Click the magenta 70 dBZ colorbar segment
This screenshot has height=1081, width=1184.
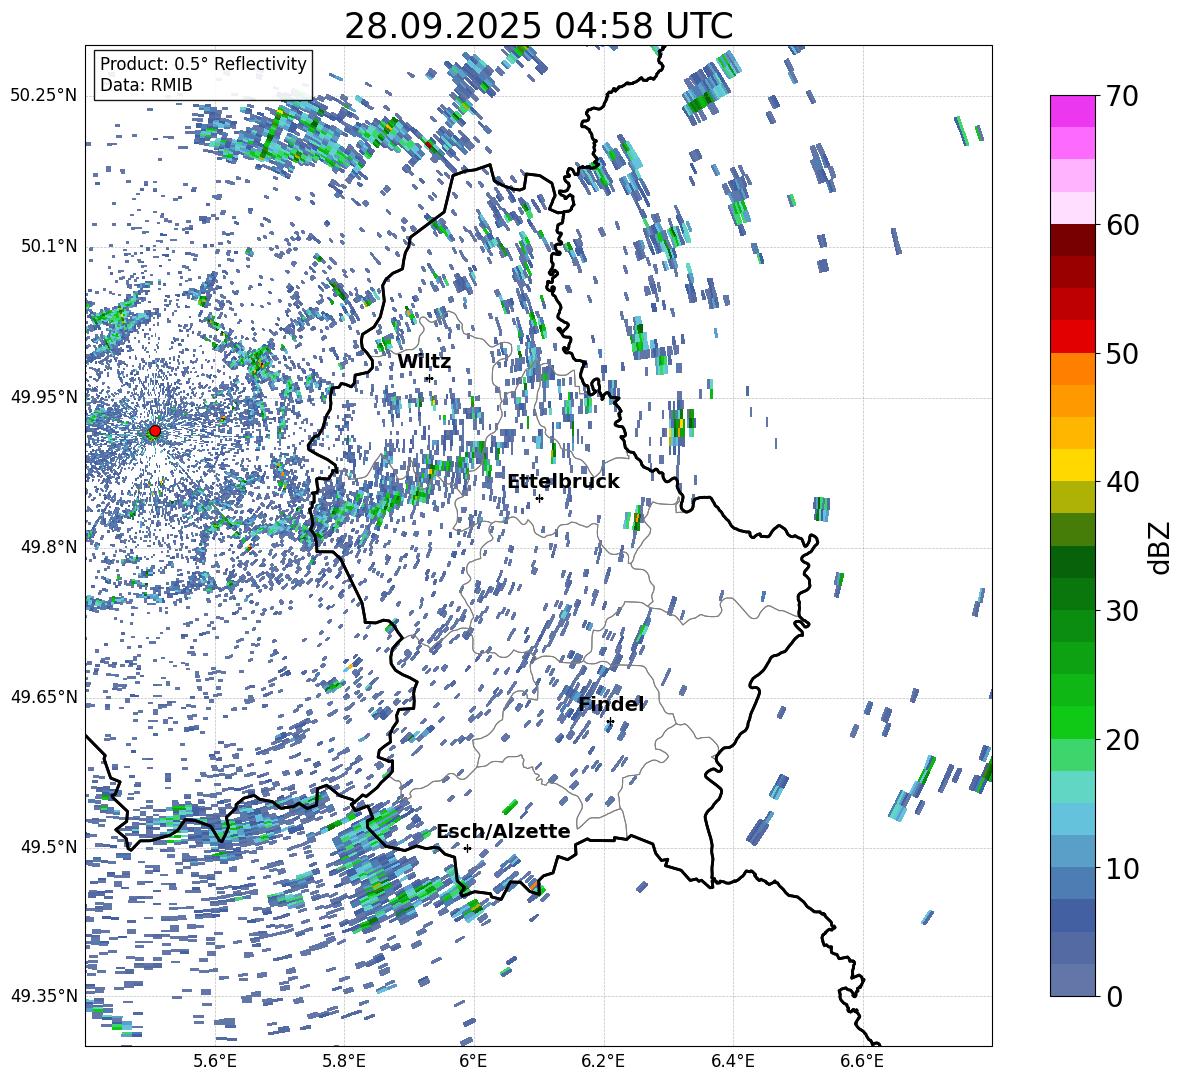(1073, 111)
